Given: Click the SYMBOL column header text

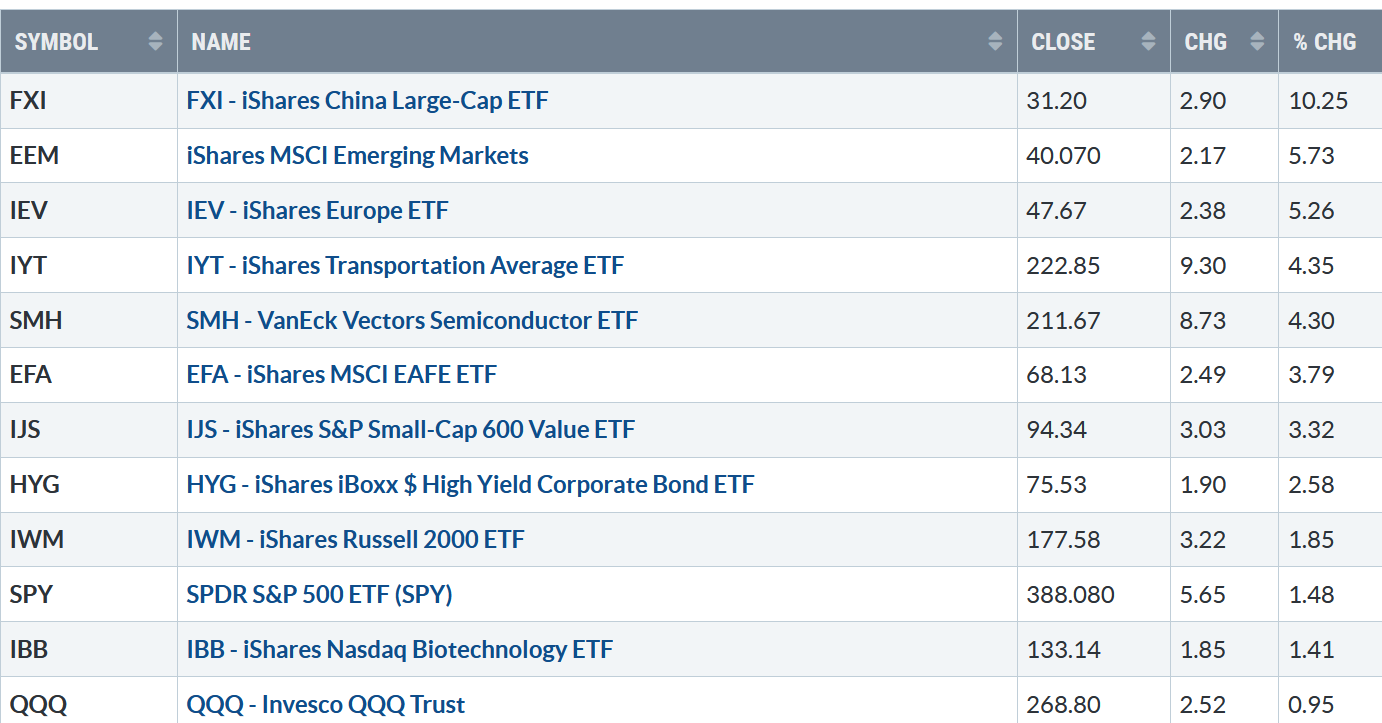Looking at the screenshot, I should tap(56, 42).
